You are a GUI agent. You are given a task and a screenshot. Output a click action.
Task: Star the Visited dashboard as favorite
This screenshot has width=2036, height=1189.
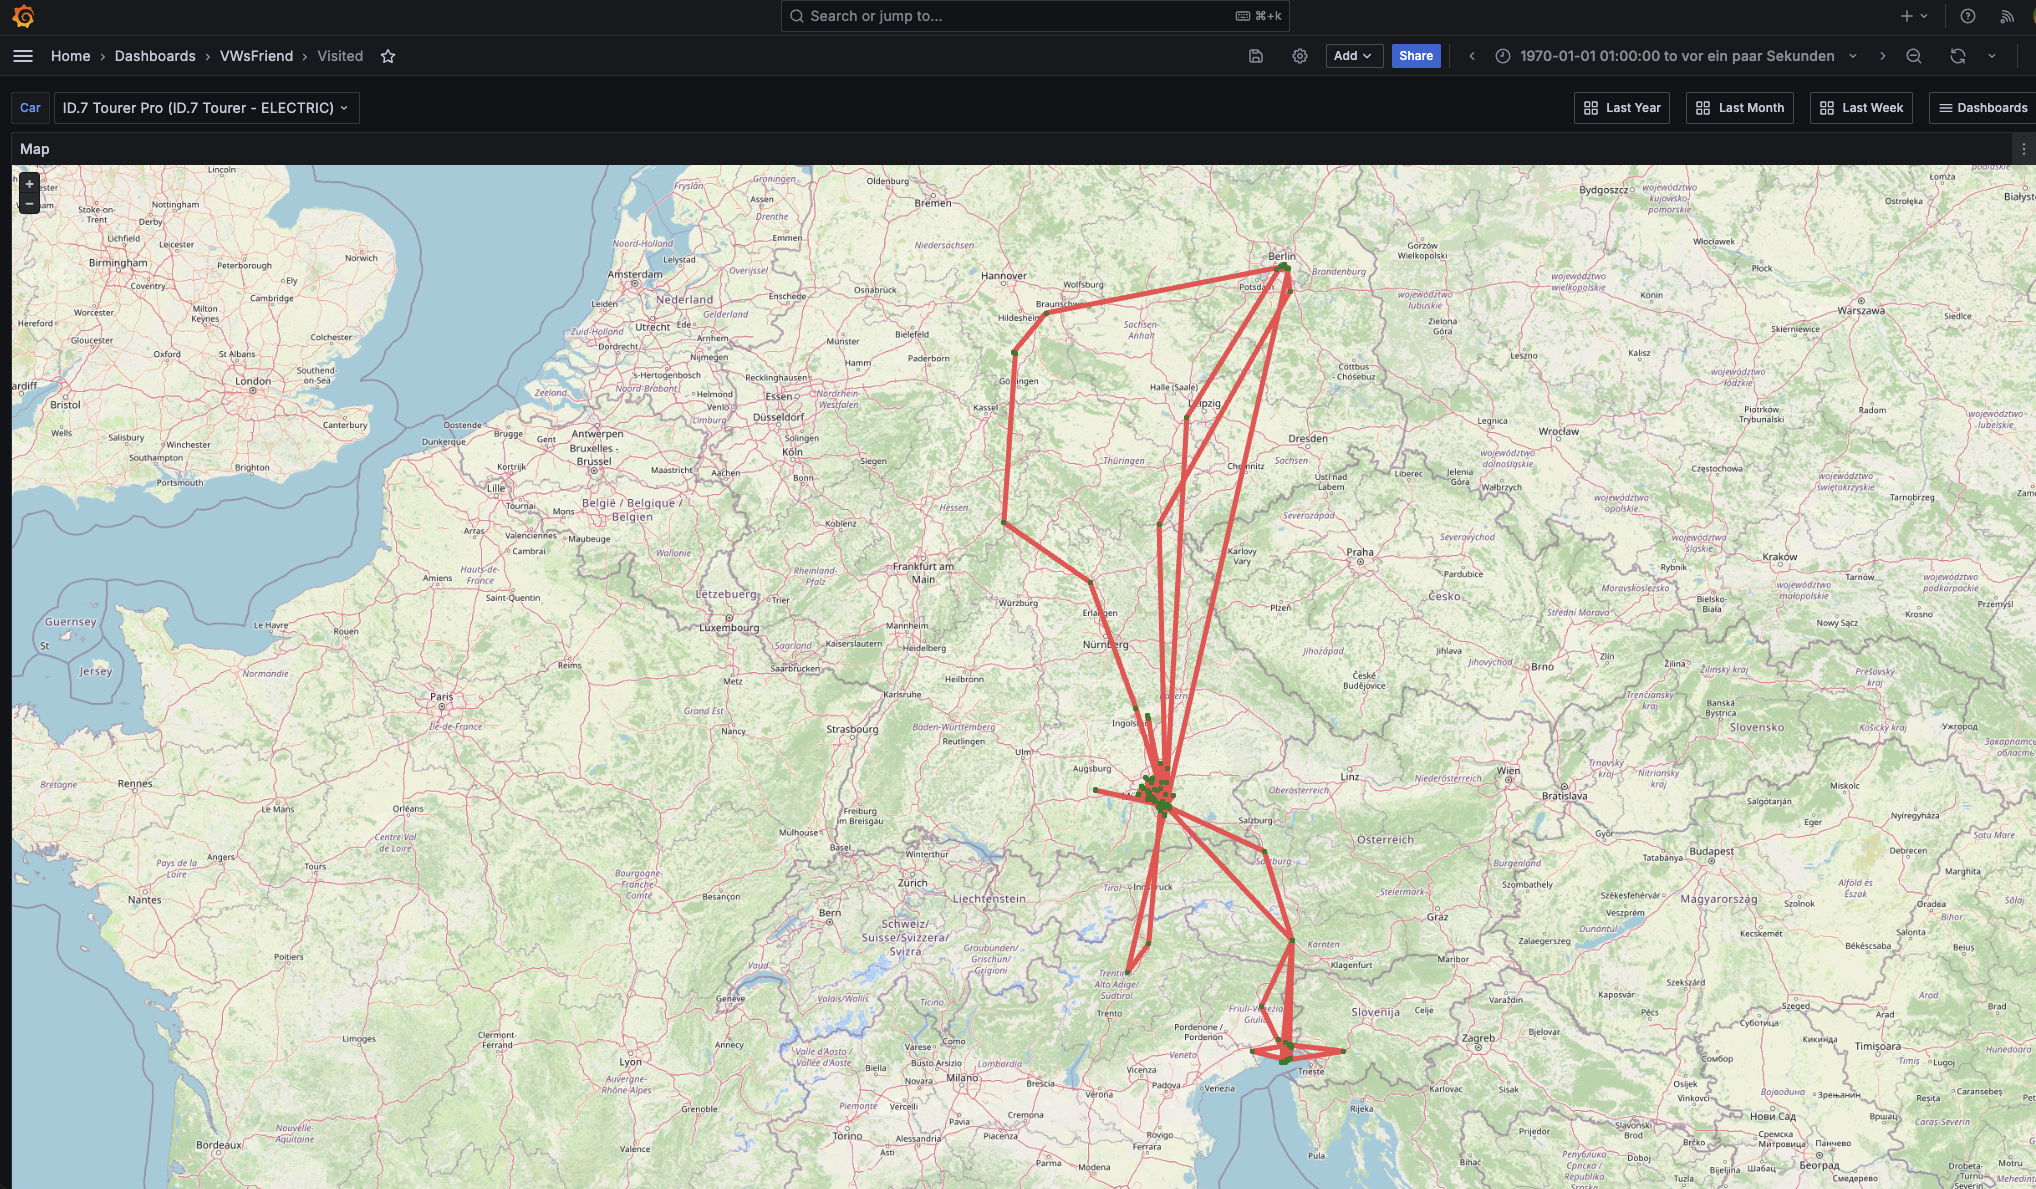388,56
